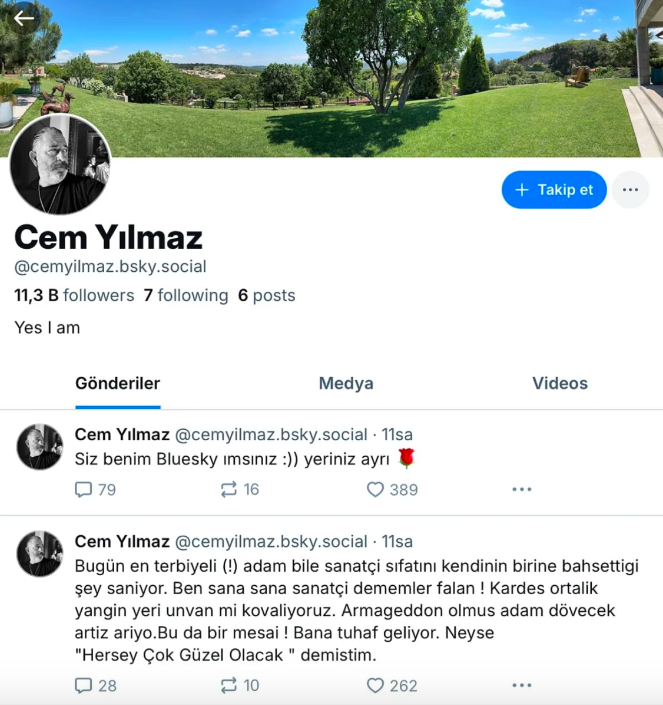Switch to the Videos tab
The width and height of the screenshot is (663, 705).
click(560, 384)
